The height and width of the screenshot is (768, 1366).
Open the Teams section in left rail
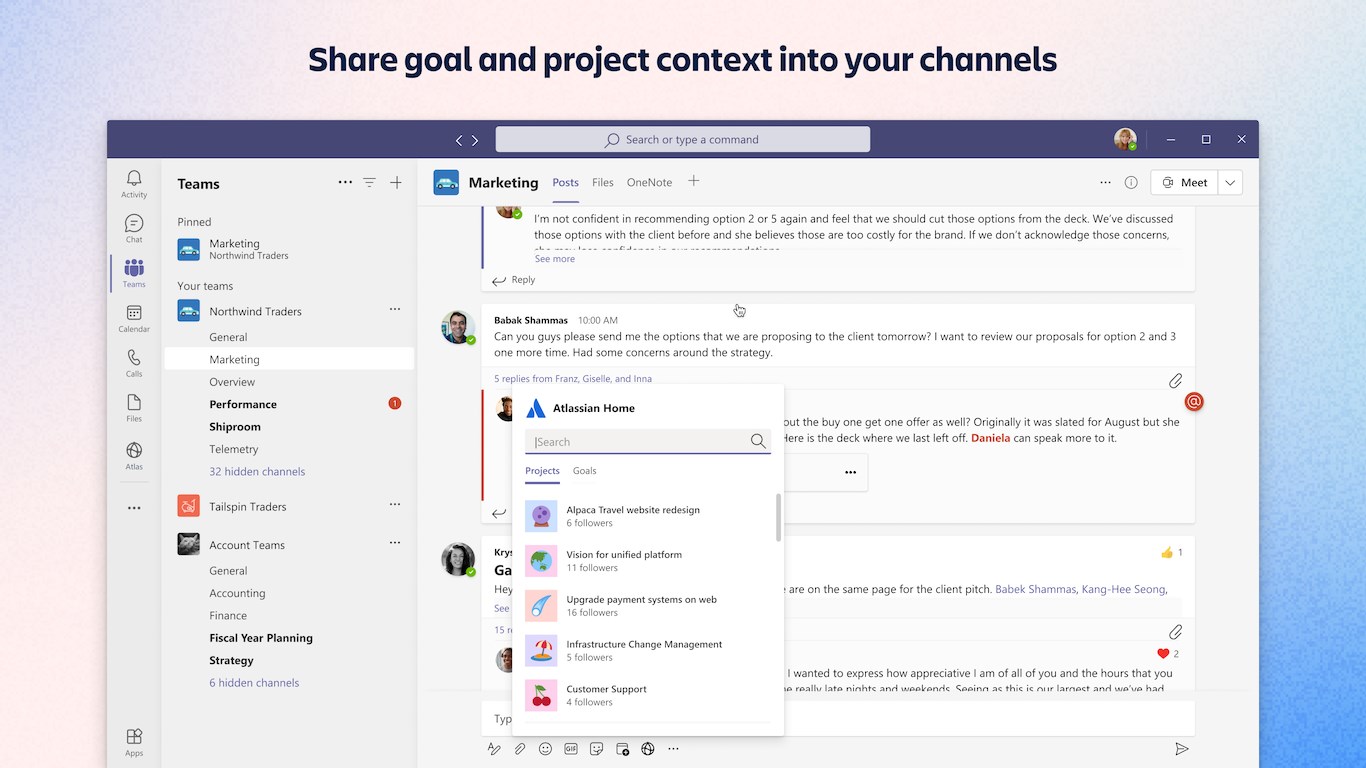pyautogui.click(x=134, y=273)
